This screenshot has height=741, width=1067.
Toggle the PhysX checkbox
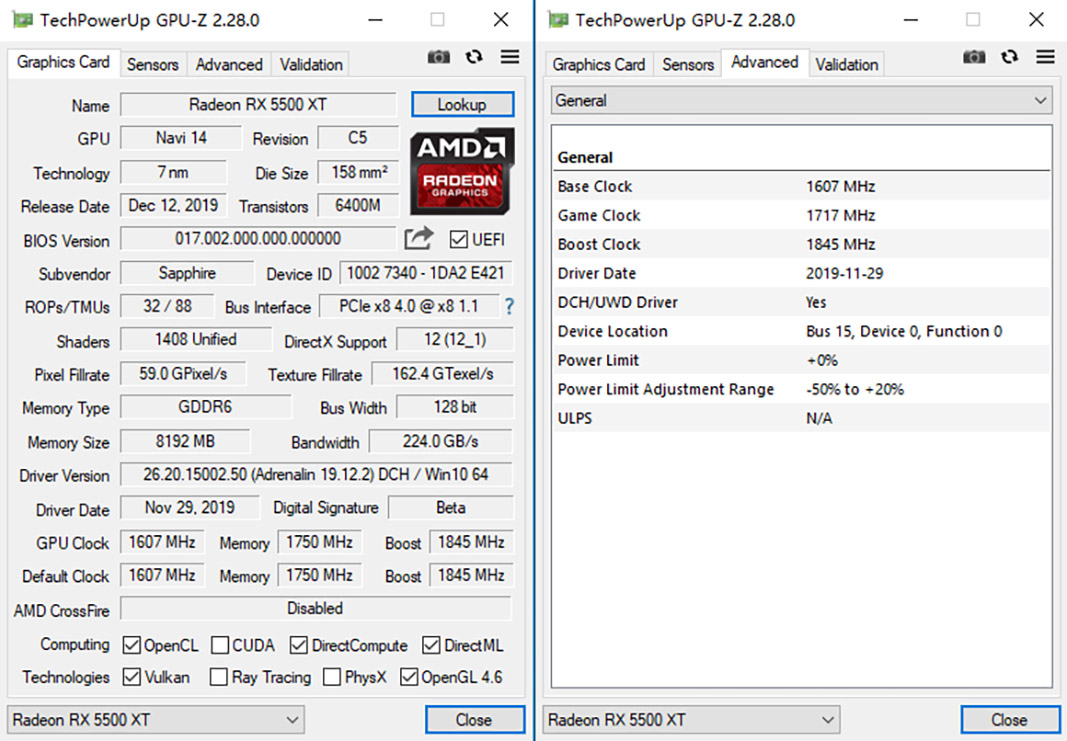click(x=332, y=677)
